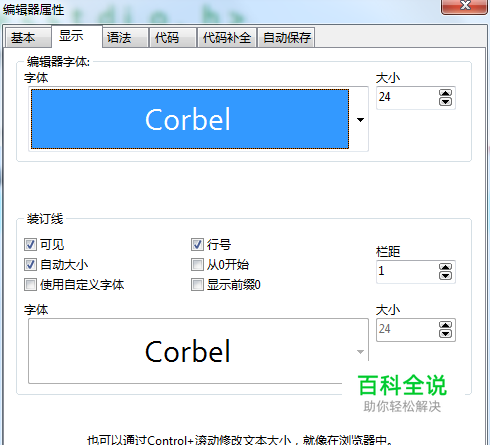Decrease 栏距 with the down arrow

pos(446,276)
